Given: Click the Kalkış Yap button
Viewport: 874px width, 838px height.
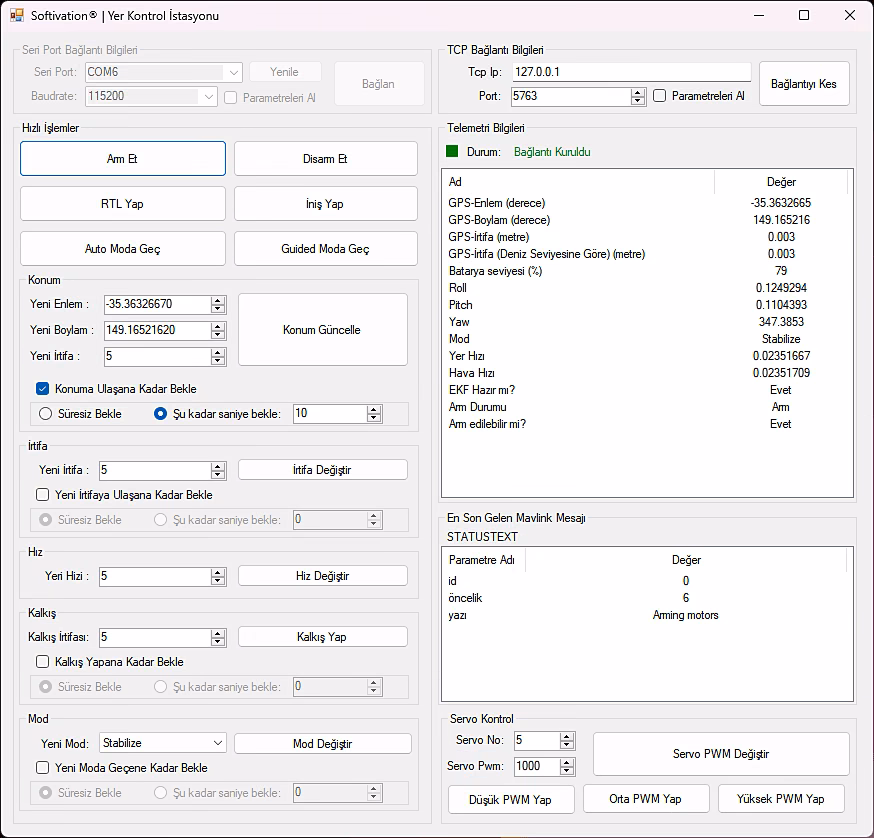Looking at the screenshot, I should click(323, 637).
